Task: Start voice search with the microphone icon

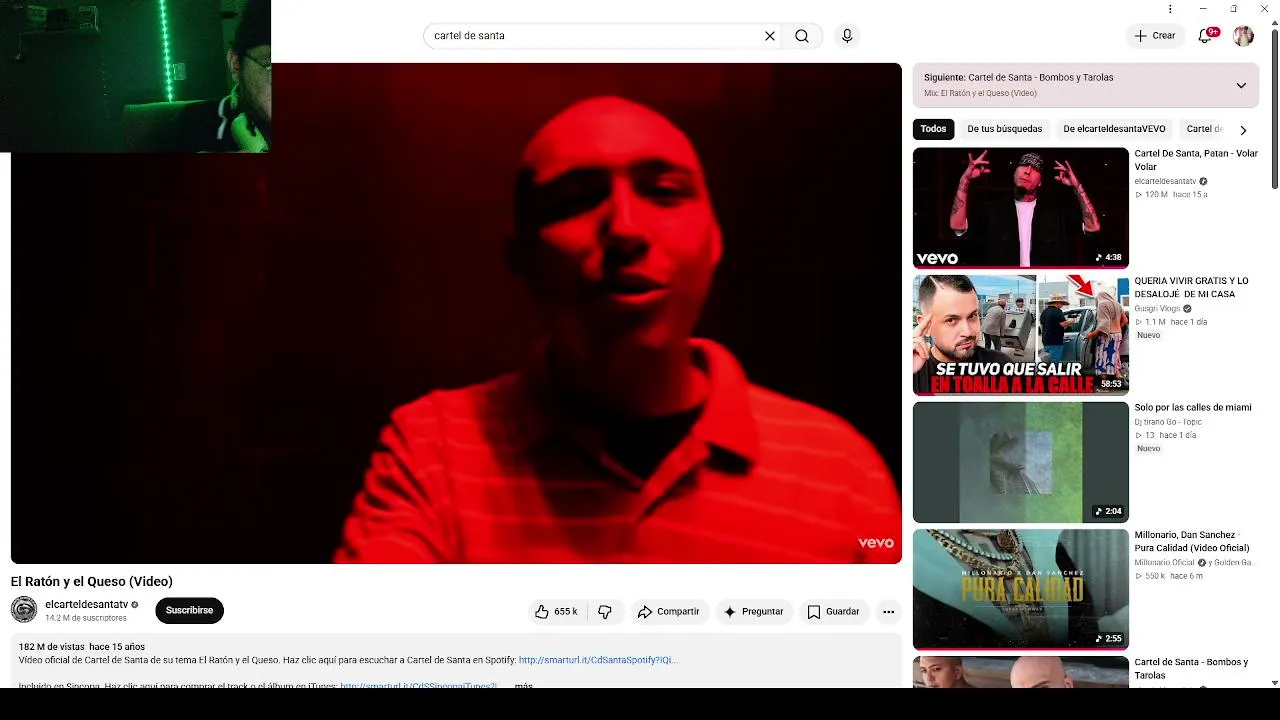Action: (847, 36)
